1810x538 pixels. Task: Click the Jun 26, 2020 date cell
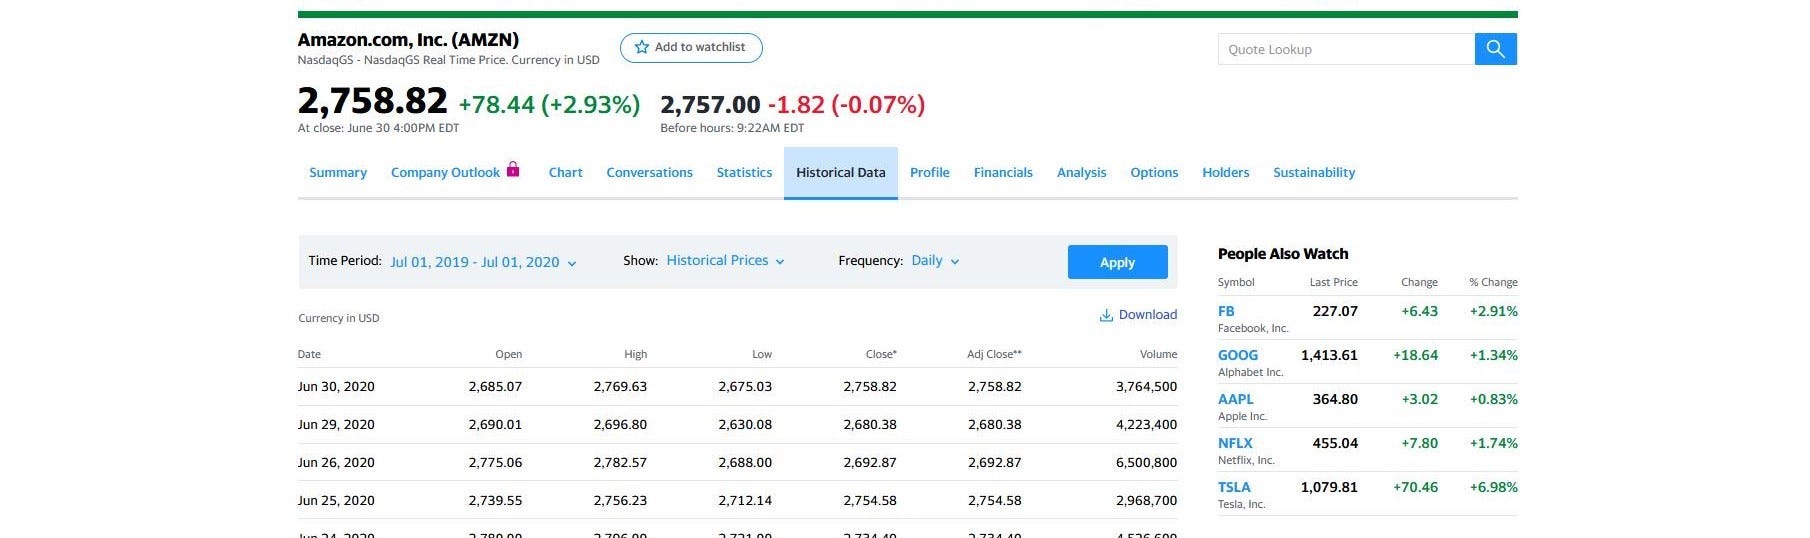pos(336,462)
